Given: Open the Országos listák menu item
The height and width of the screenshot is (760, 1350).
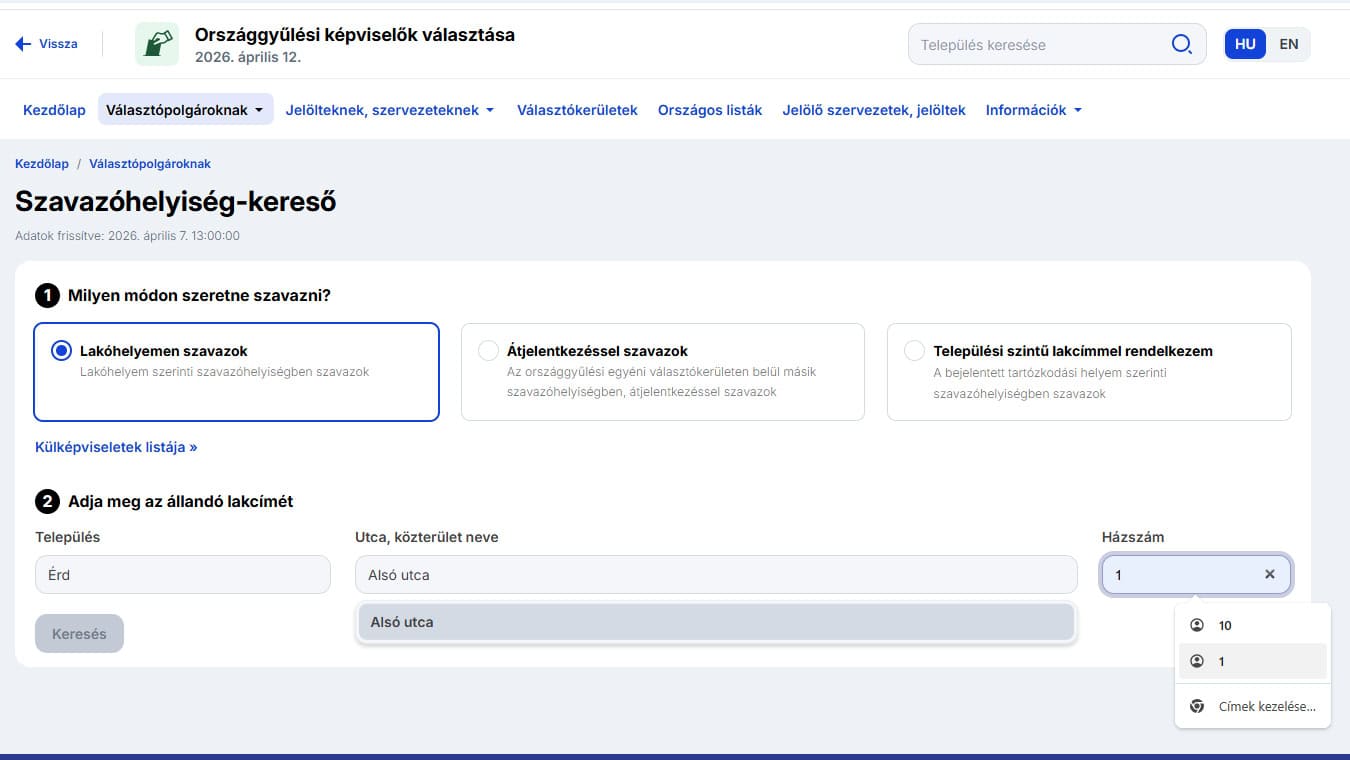Looking at the screenshot, I should [x=710, y=110].
